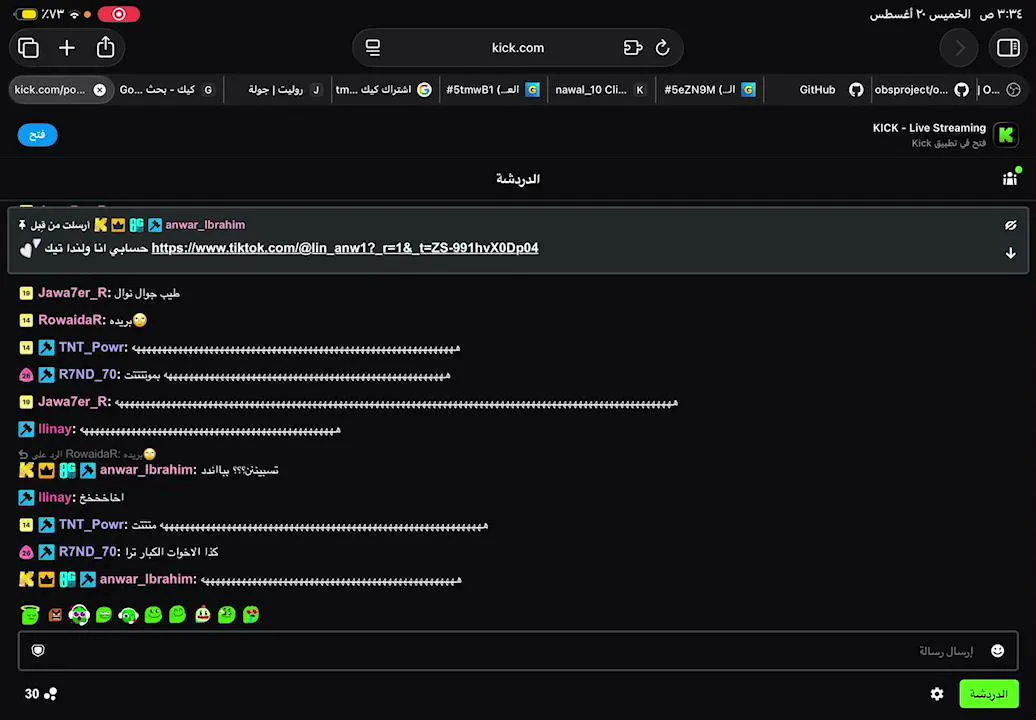1036x720 pixels.
Task: Close the kick.com/po... tab
Action: [x=100, y=90]
